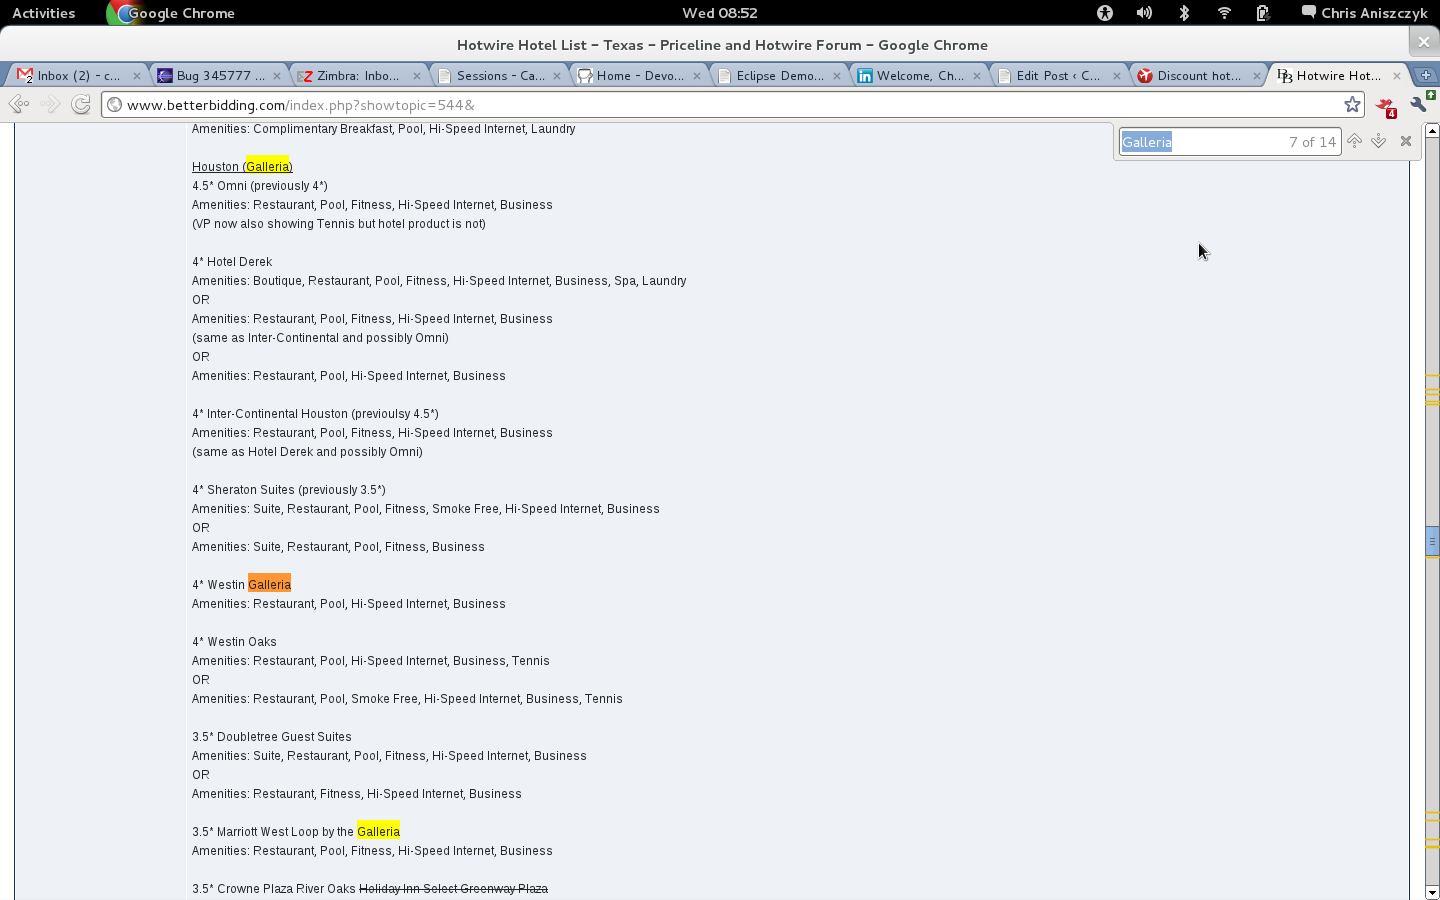Close the Chrome window with X button
Screen dimensions: 1440x900
1424,42
